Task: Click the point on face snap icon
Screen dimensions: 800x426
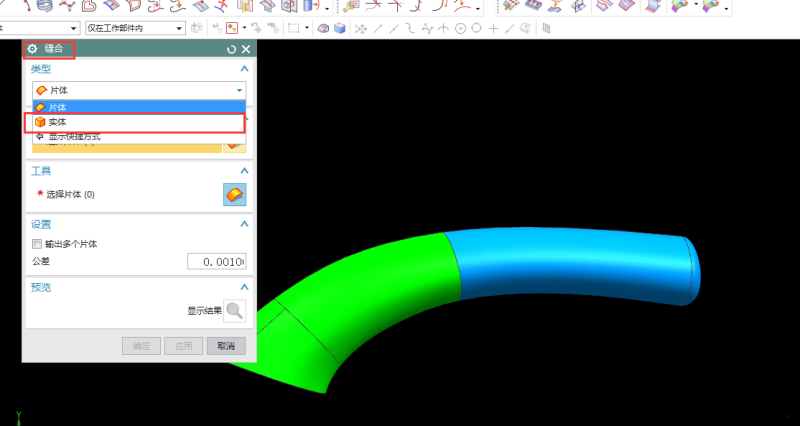Action: [526, 28]
